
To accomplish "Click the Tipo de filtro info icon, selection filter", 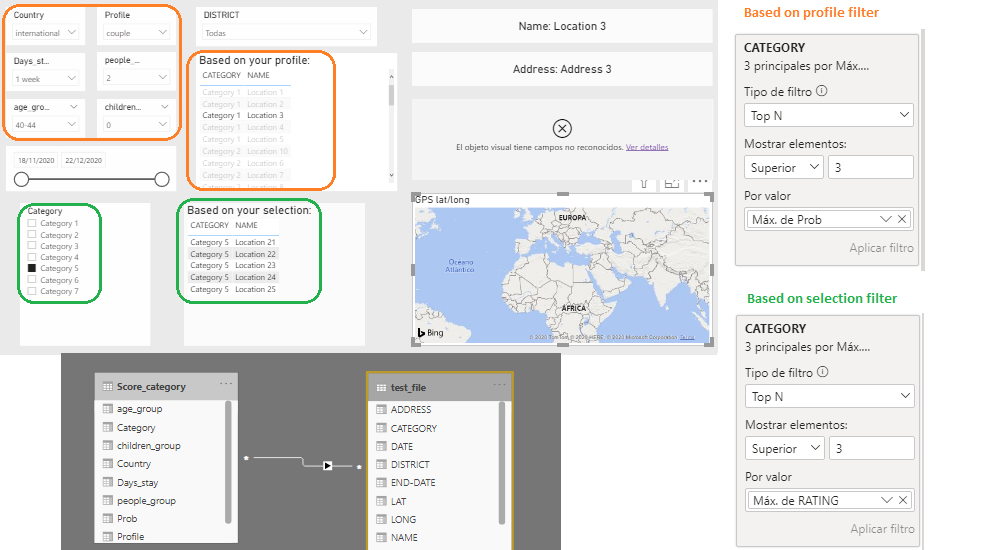I will [822, 372].
